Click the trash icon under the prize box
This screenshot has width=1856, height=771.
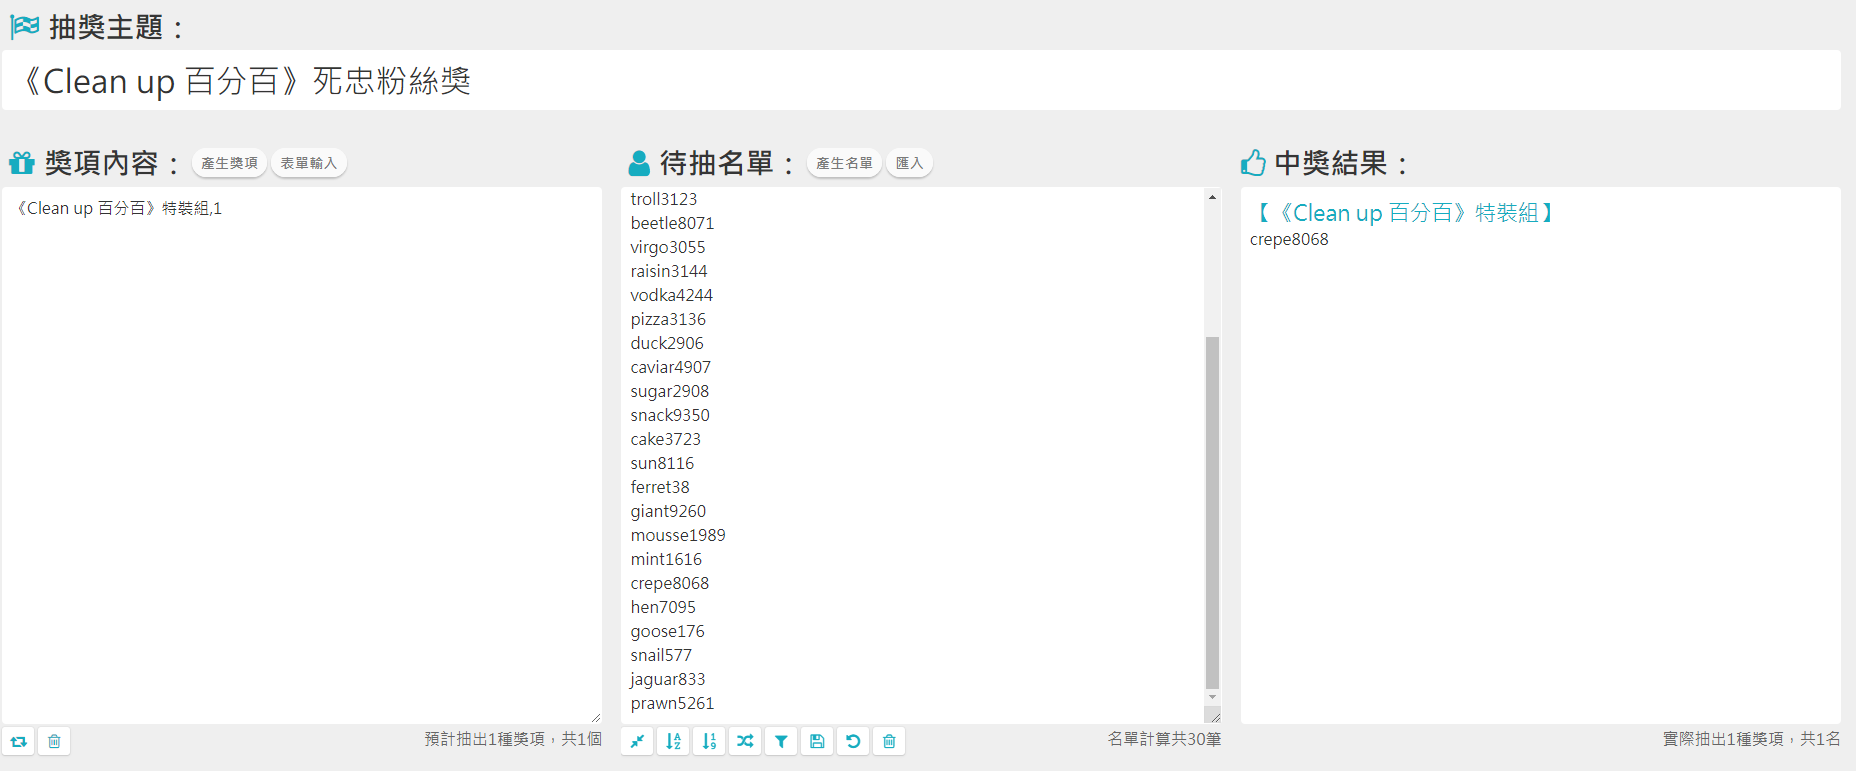(54, 741)
